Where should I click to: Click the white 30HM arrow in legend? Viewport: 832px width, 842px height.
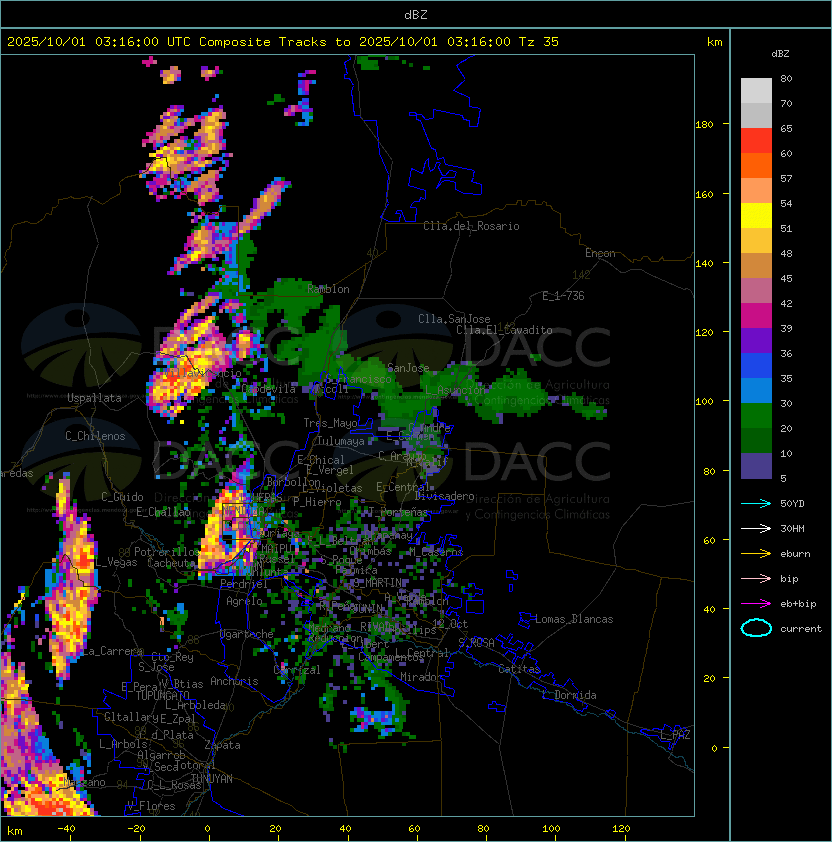tap(756, 528)
